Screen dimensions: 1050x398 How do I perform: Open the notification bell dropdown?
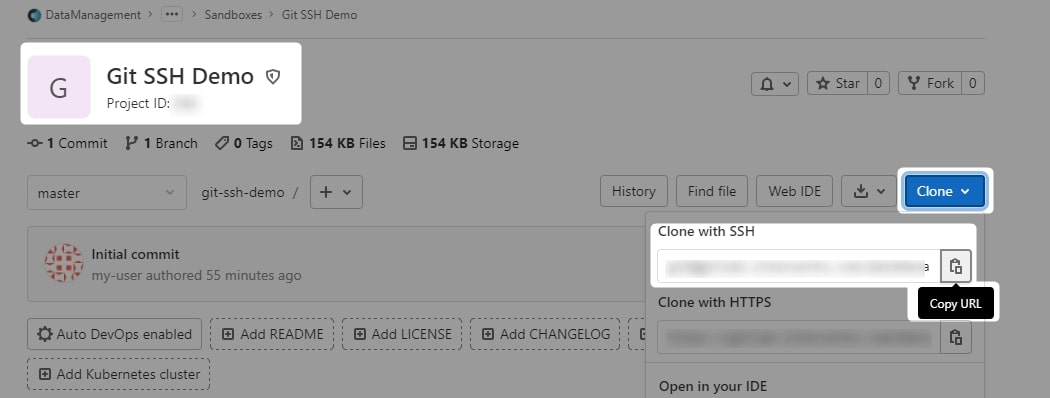pyautogui.click(x=775, y=84)
